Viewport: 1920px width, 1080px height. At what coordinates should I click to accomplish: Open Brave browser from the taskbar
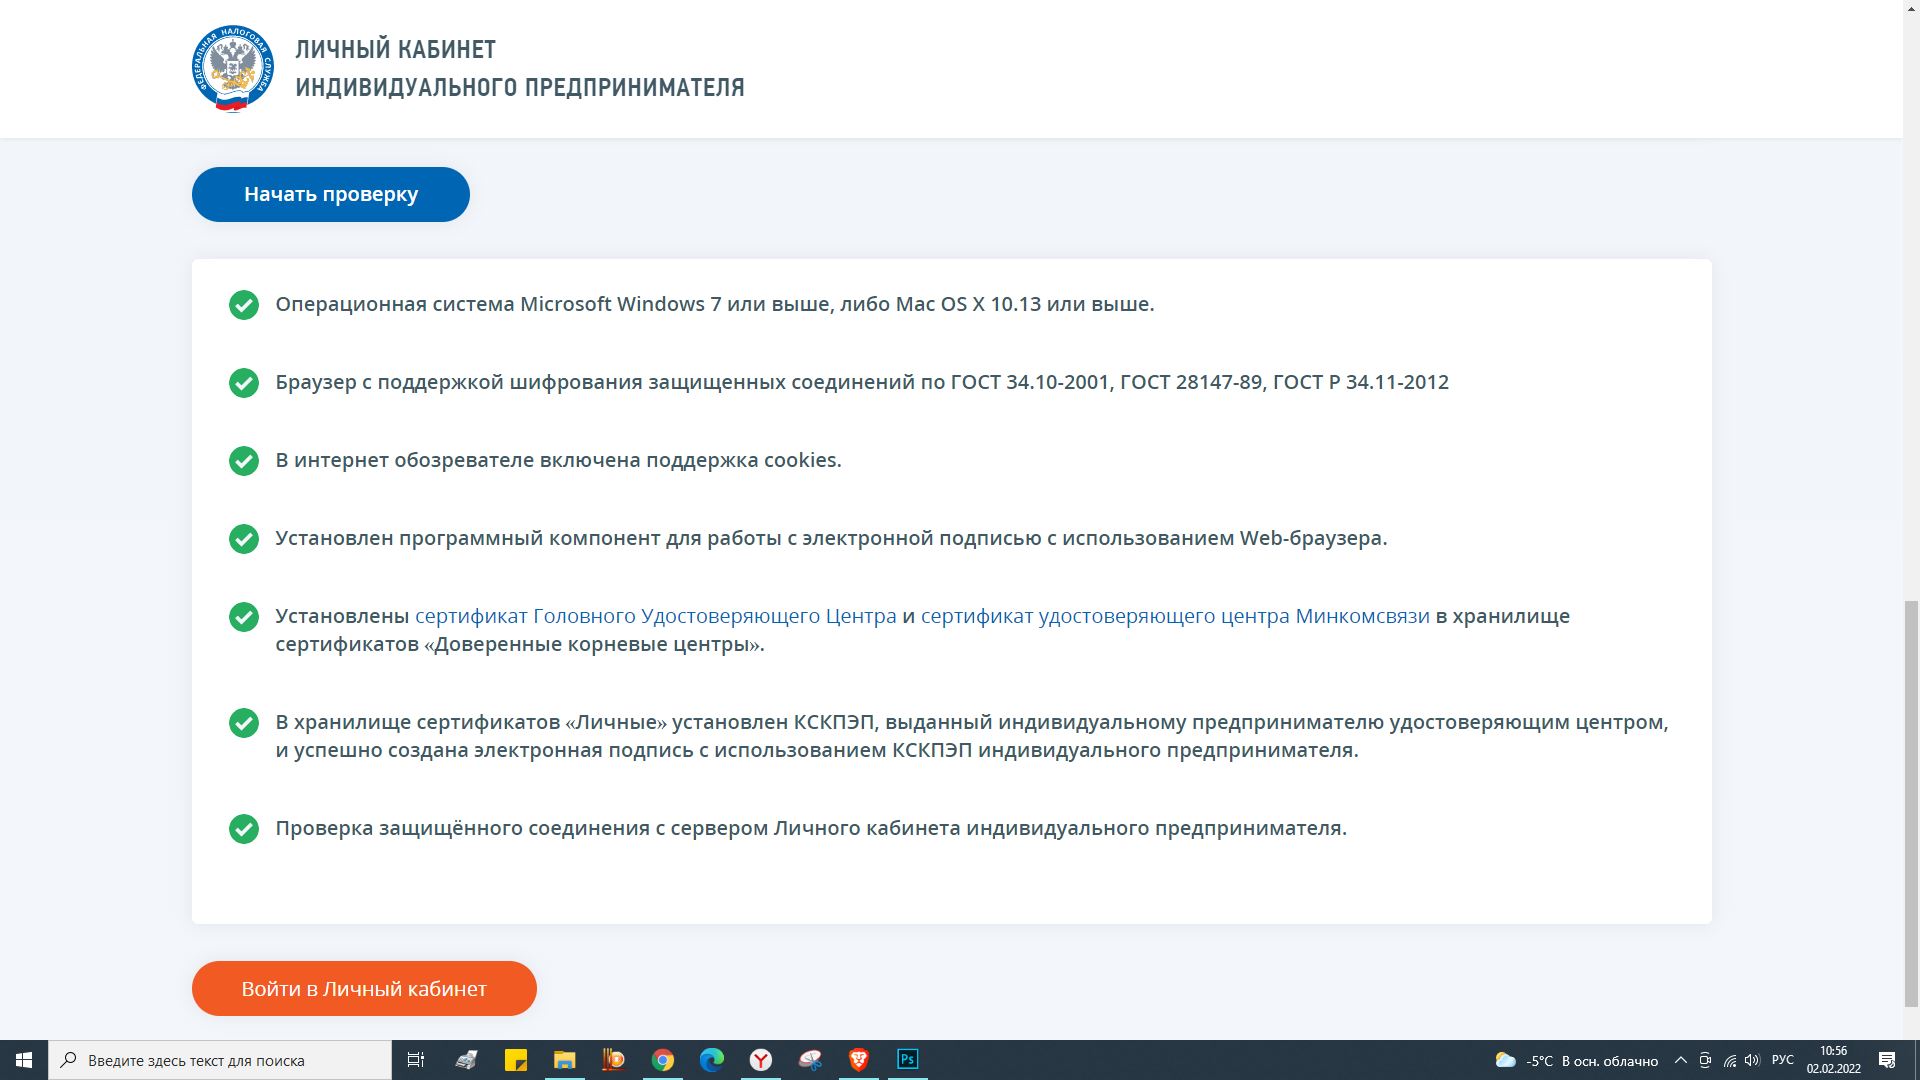click(x=859, y=1060)
